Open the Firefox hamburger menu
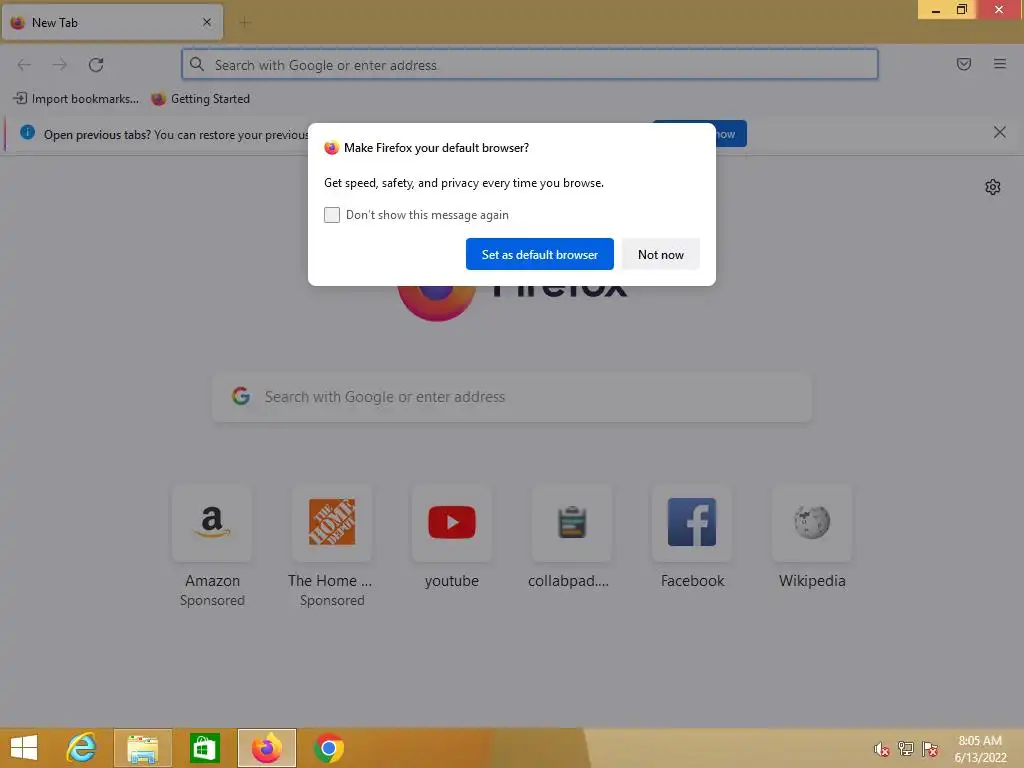 coord(999,64)
